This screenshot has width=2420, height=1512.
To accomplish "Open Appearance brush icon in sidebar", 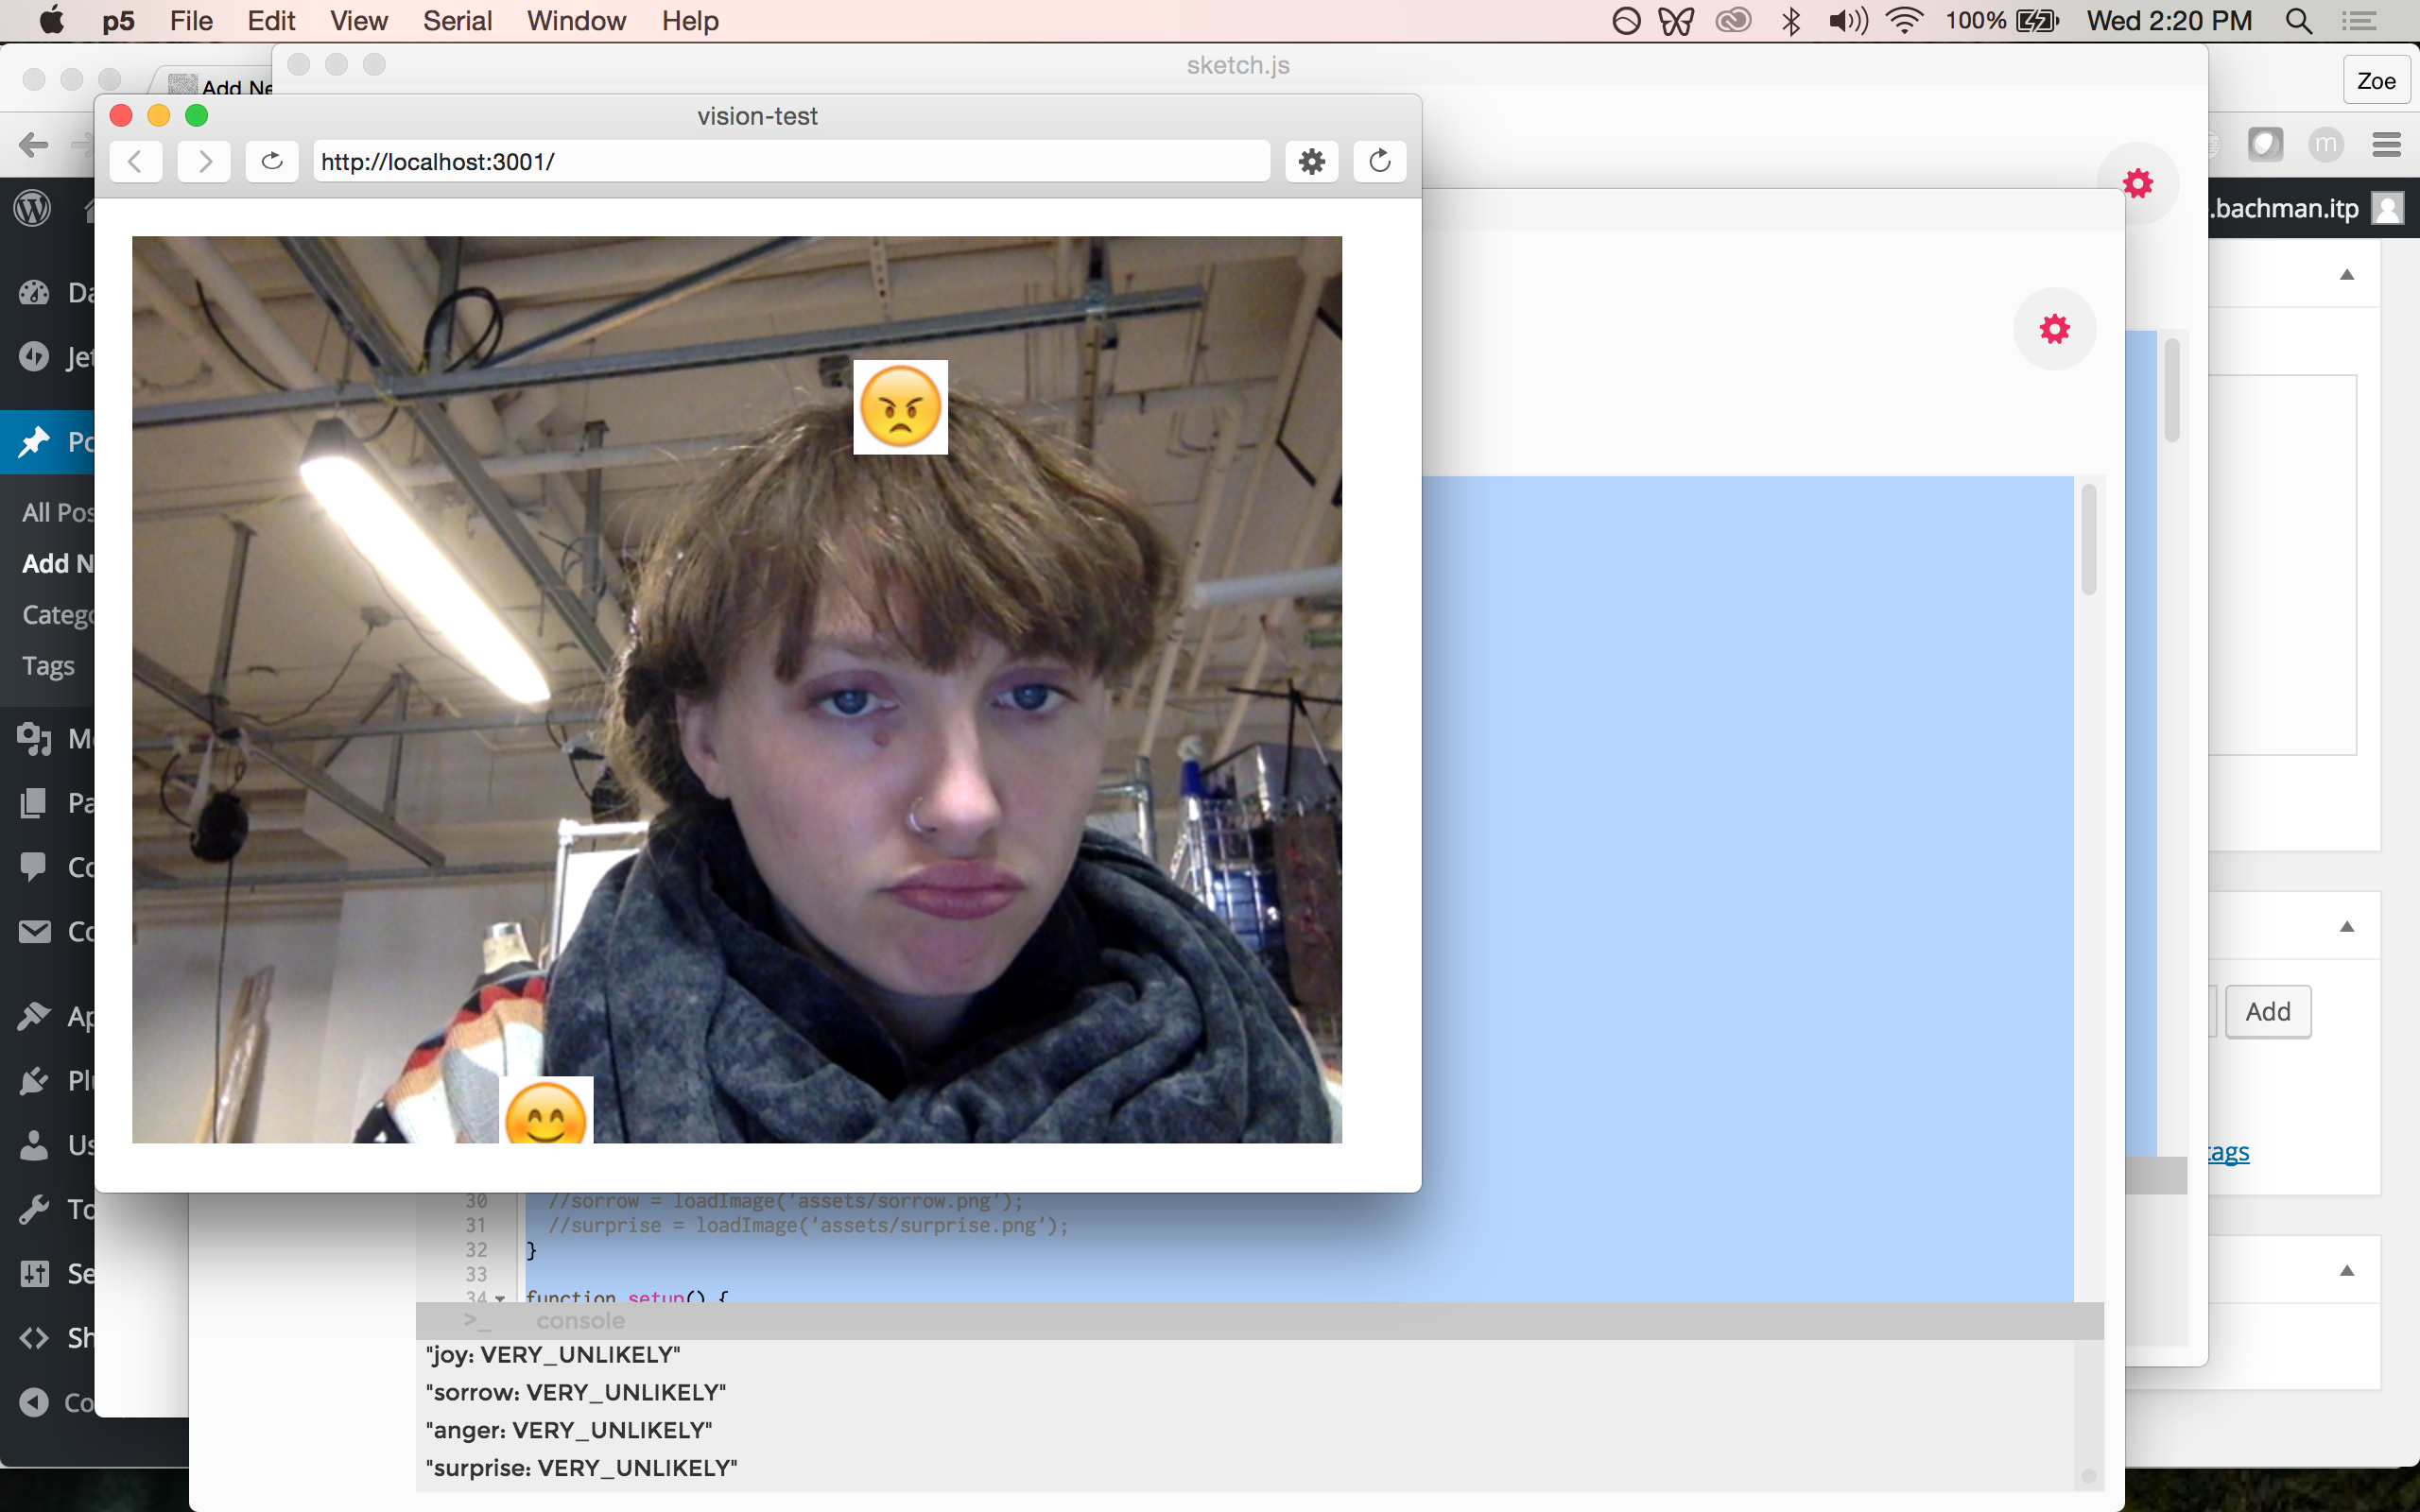I will (34, 1016).
